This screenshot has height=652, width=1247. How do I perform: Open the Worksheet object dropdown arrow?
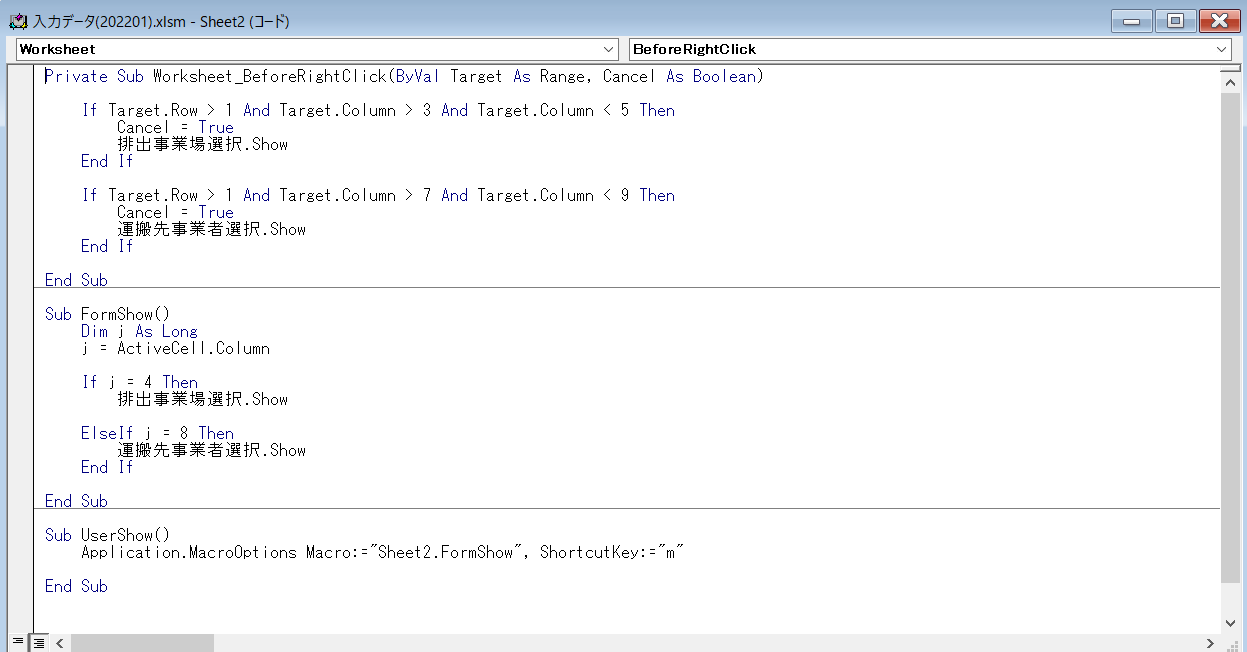point(609,49)
